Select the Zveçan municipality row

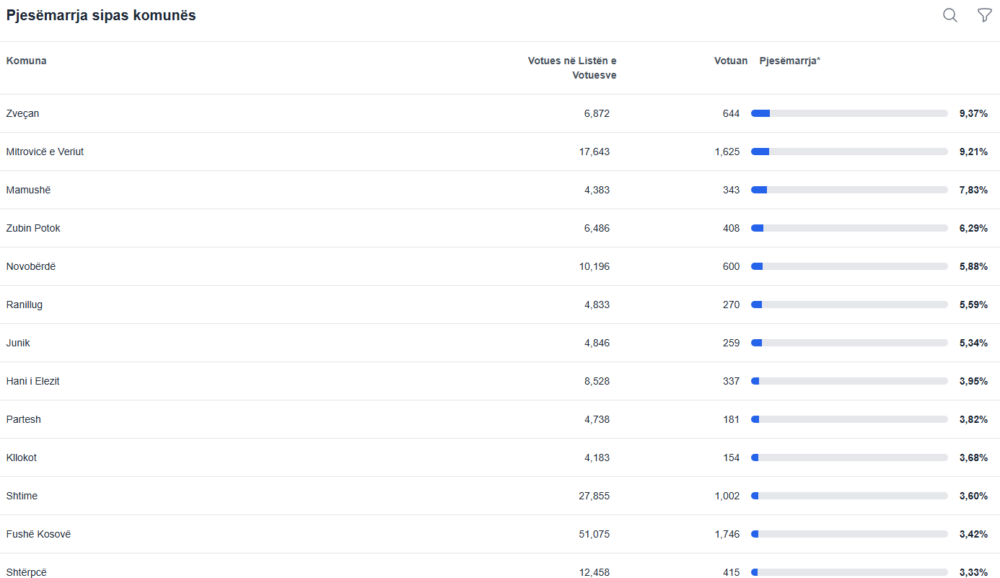(x=23, y=114)
